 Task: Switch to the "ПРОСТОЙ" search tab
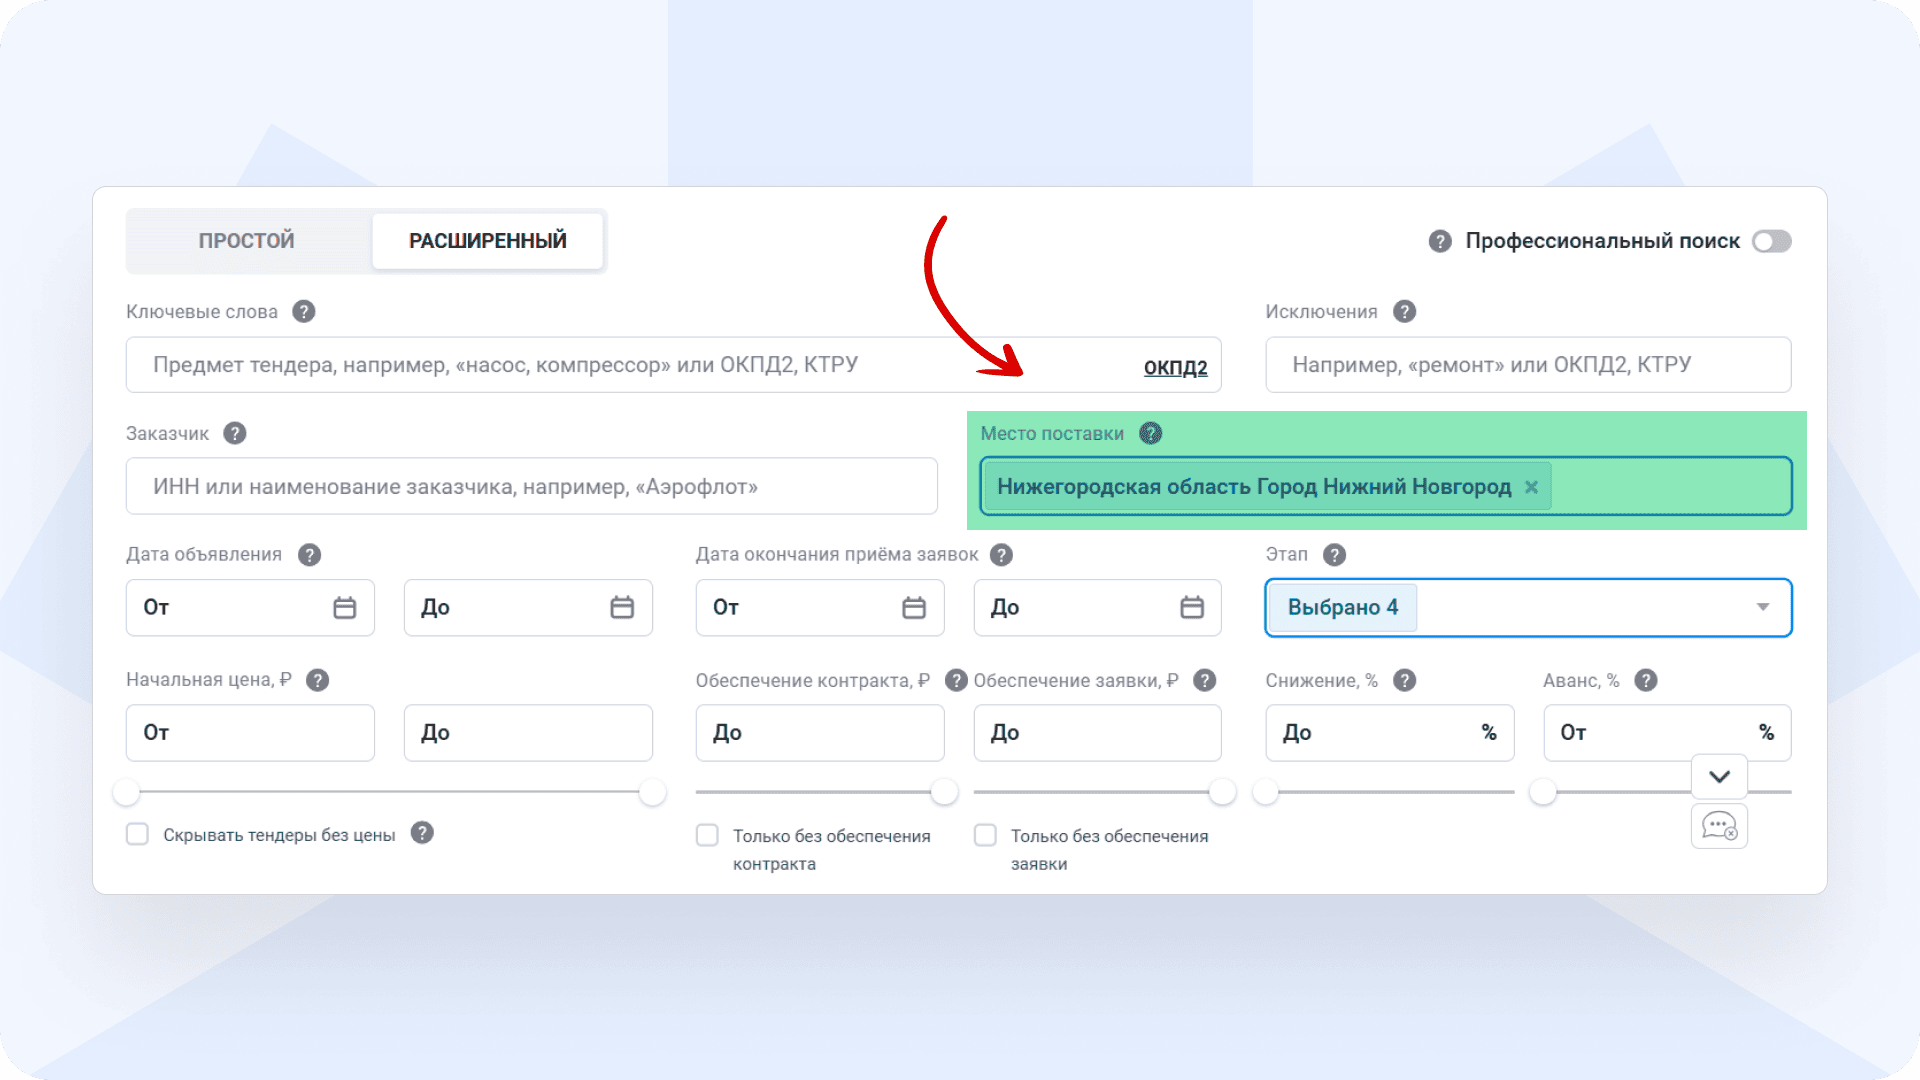[245, 240]
